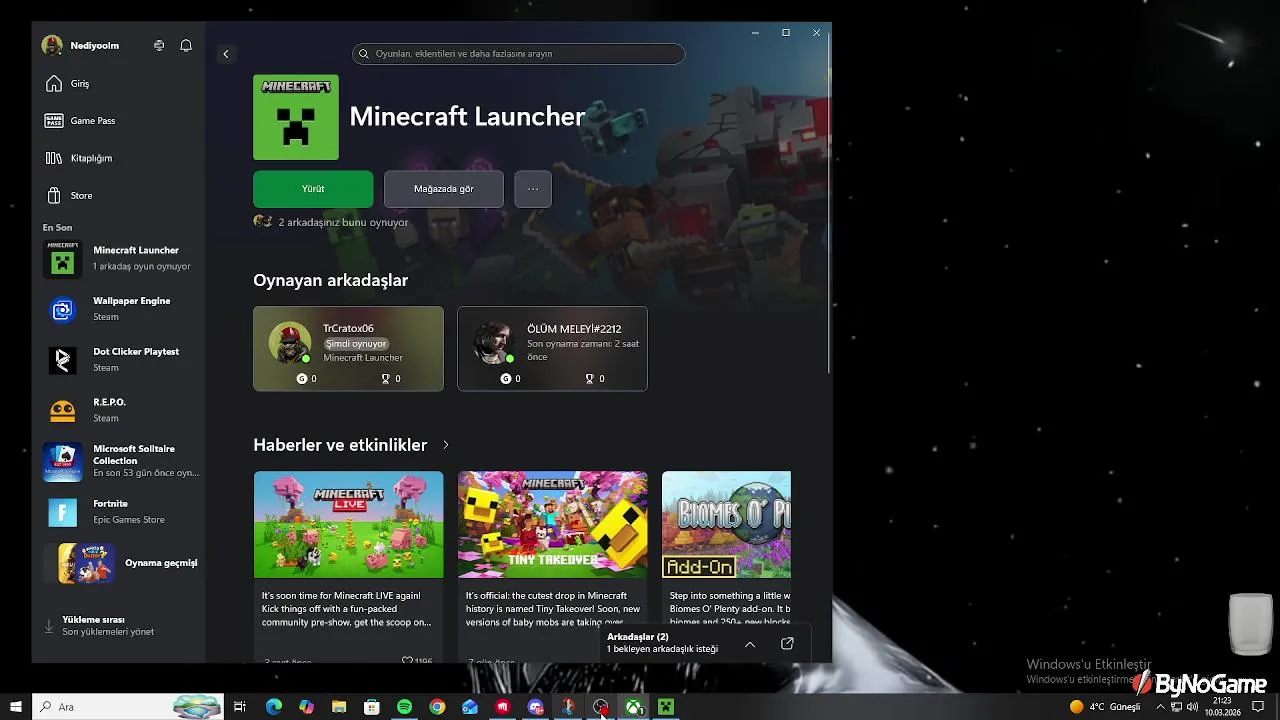
Task: Open the notifications bell
Action: (x=186, y=46)
